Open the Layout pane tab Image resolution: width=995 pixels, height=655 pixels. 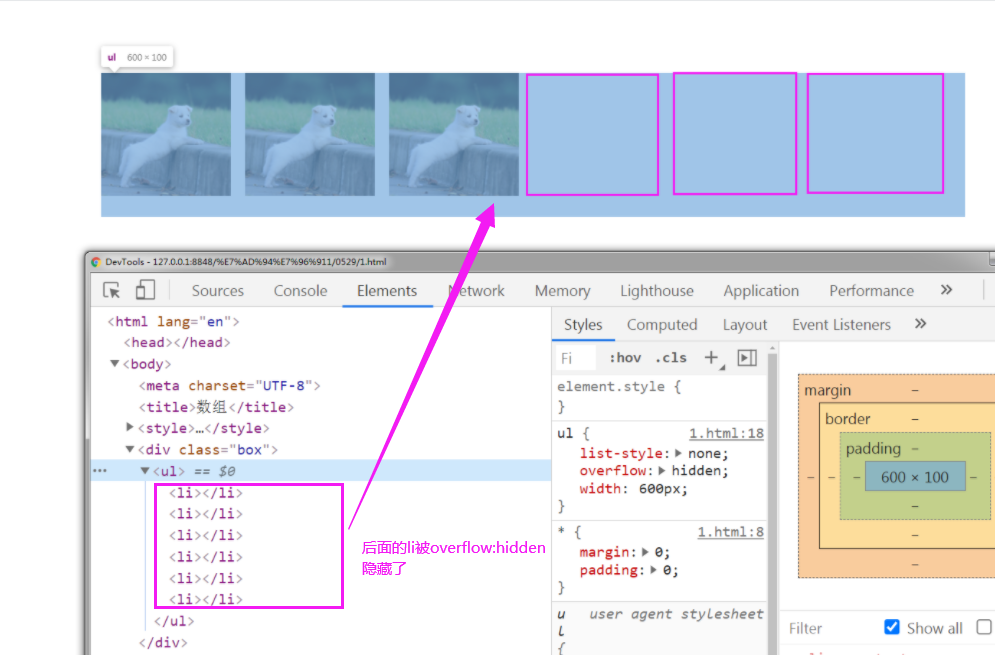tap(745, 325)
